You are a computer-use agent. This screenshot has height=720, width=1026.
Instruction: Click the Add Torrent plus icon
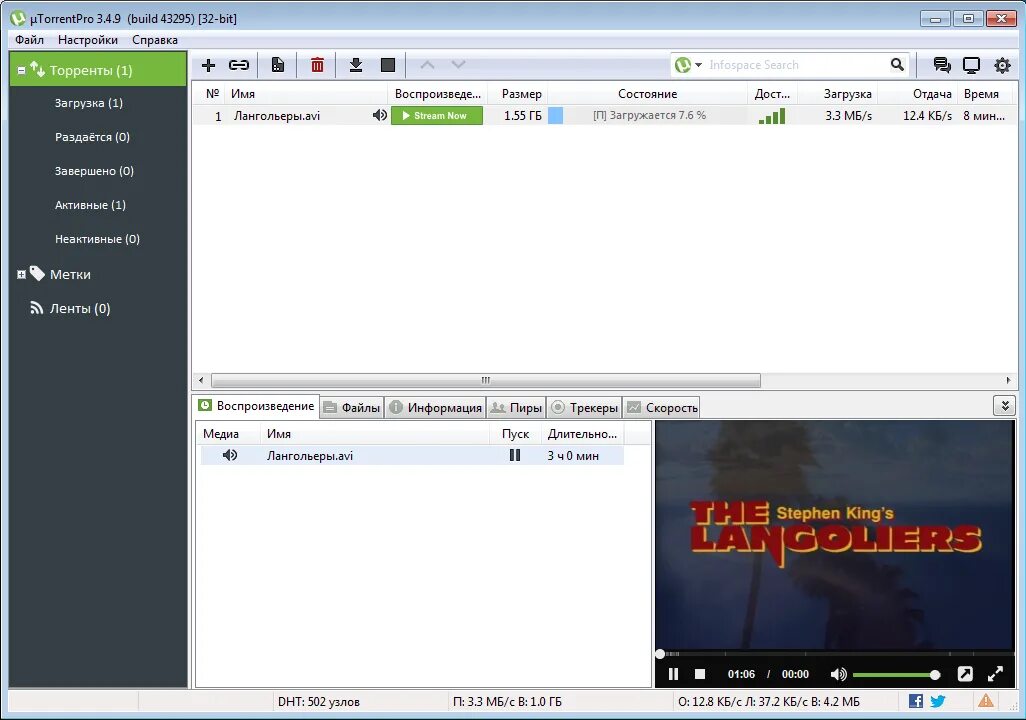(x=208, y=65)
